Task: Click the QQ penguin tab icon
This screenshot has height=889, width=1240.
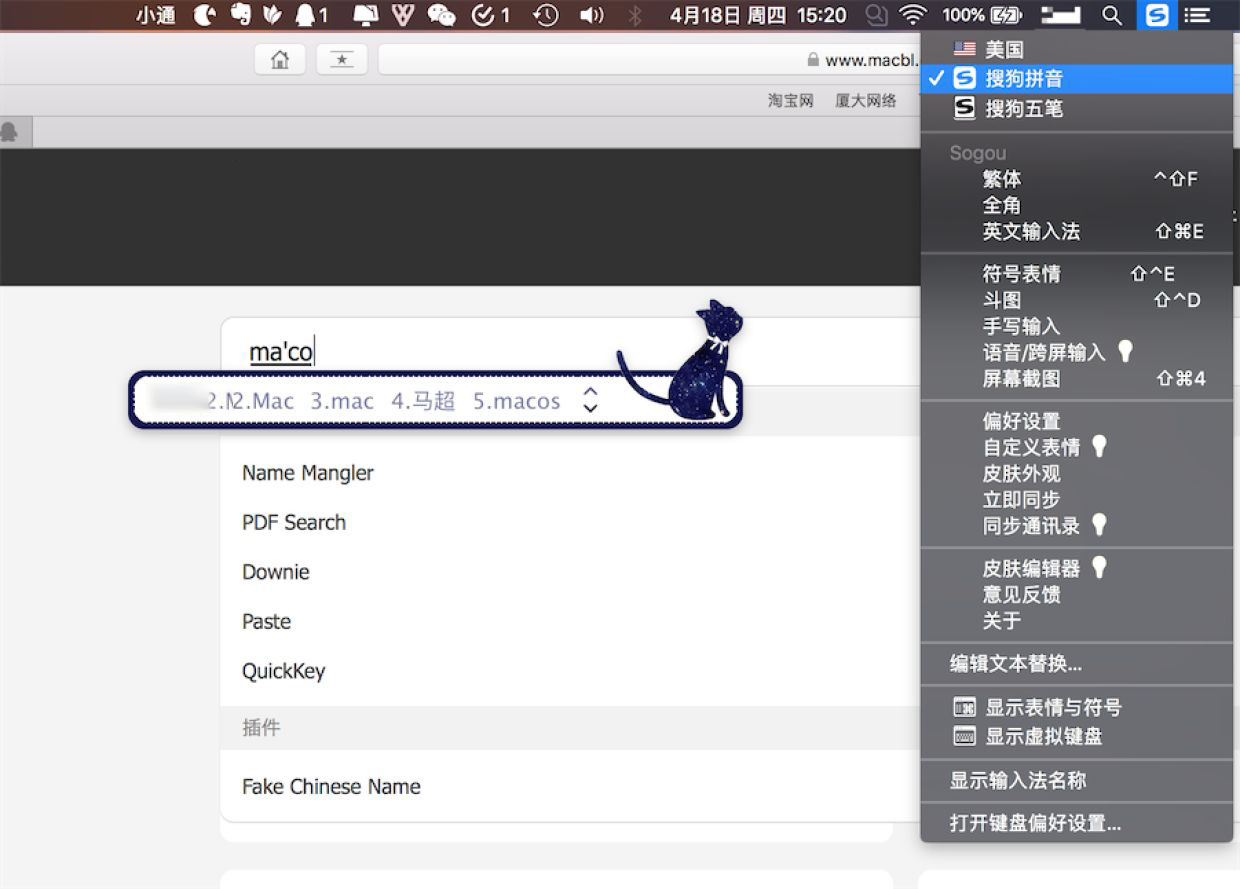Action: [x=9, y=132]
